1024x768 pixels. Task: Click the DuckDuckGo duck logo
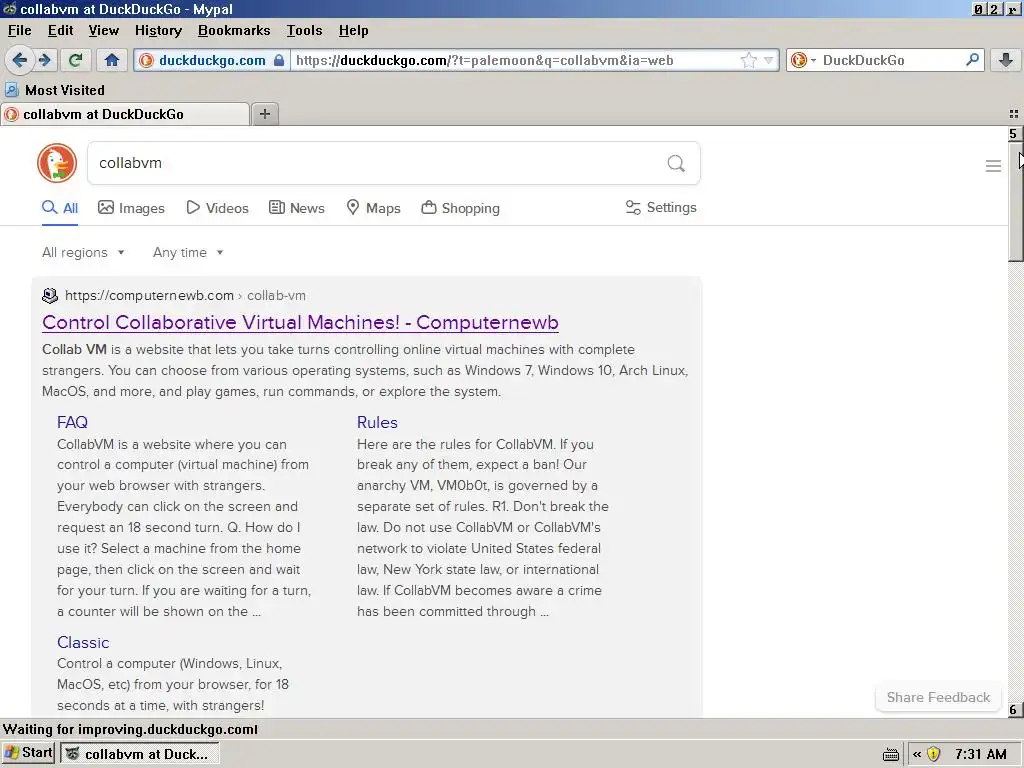coord(57,163)
